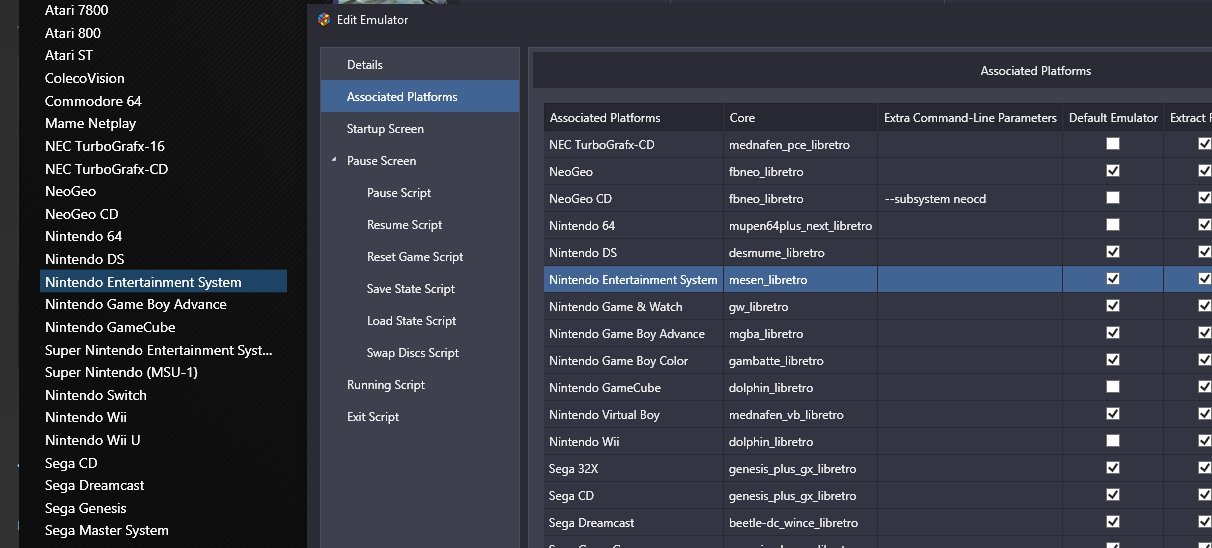Uncheck Default Emulator for Sega 32X row
This screenshot has height=548, width=1212.
click(x=1113, y=468)
